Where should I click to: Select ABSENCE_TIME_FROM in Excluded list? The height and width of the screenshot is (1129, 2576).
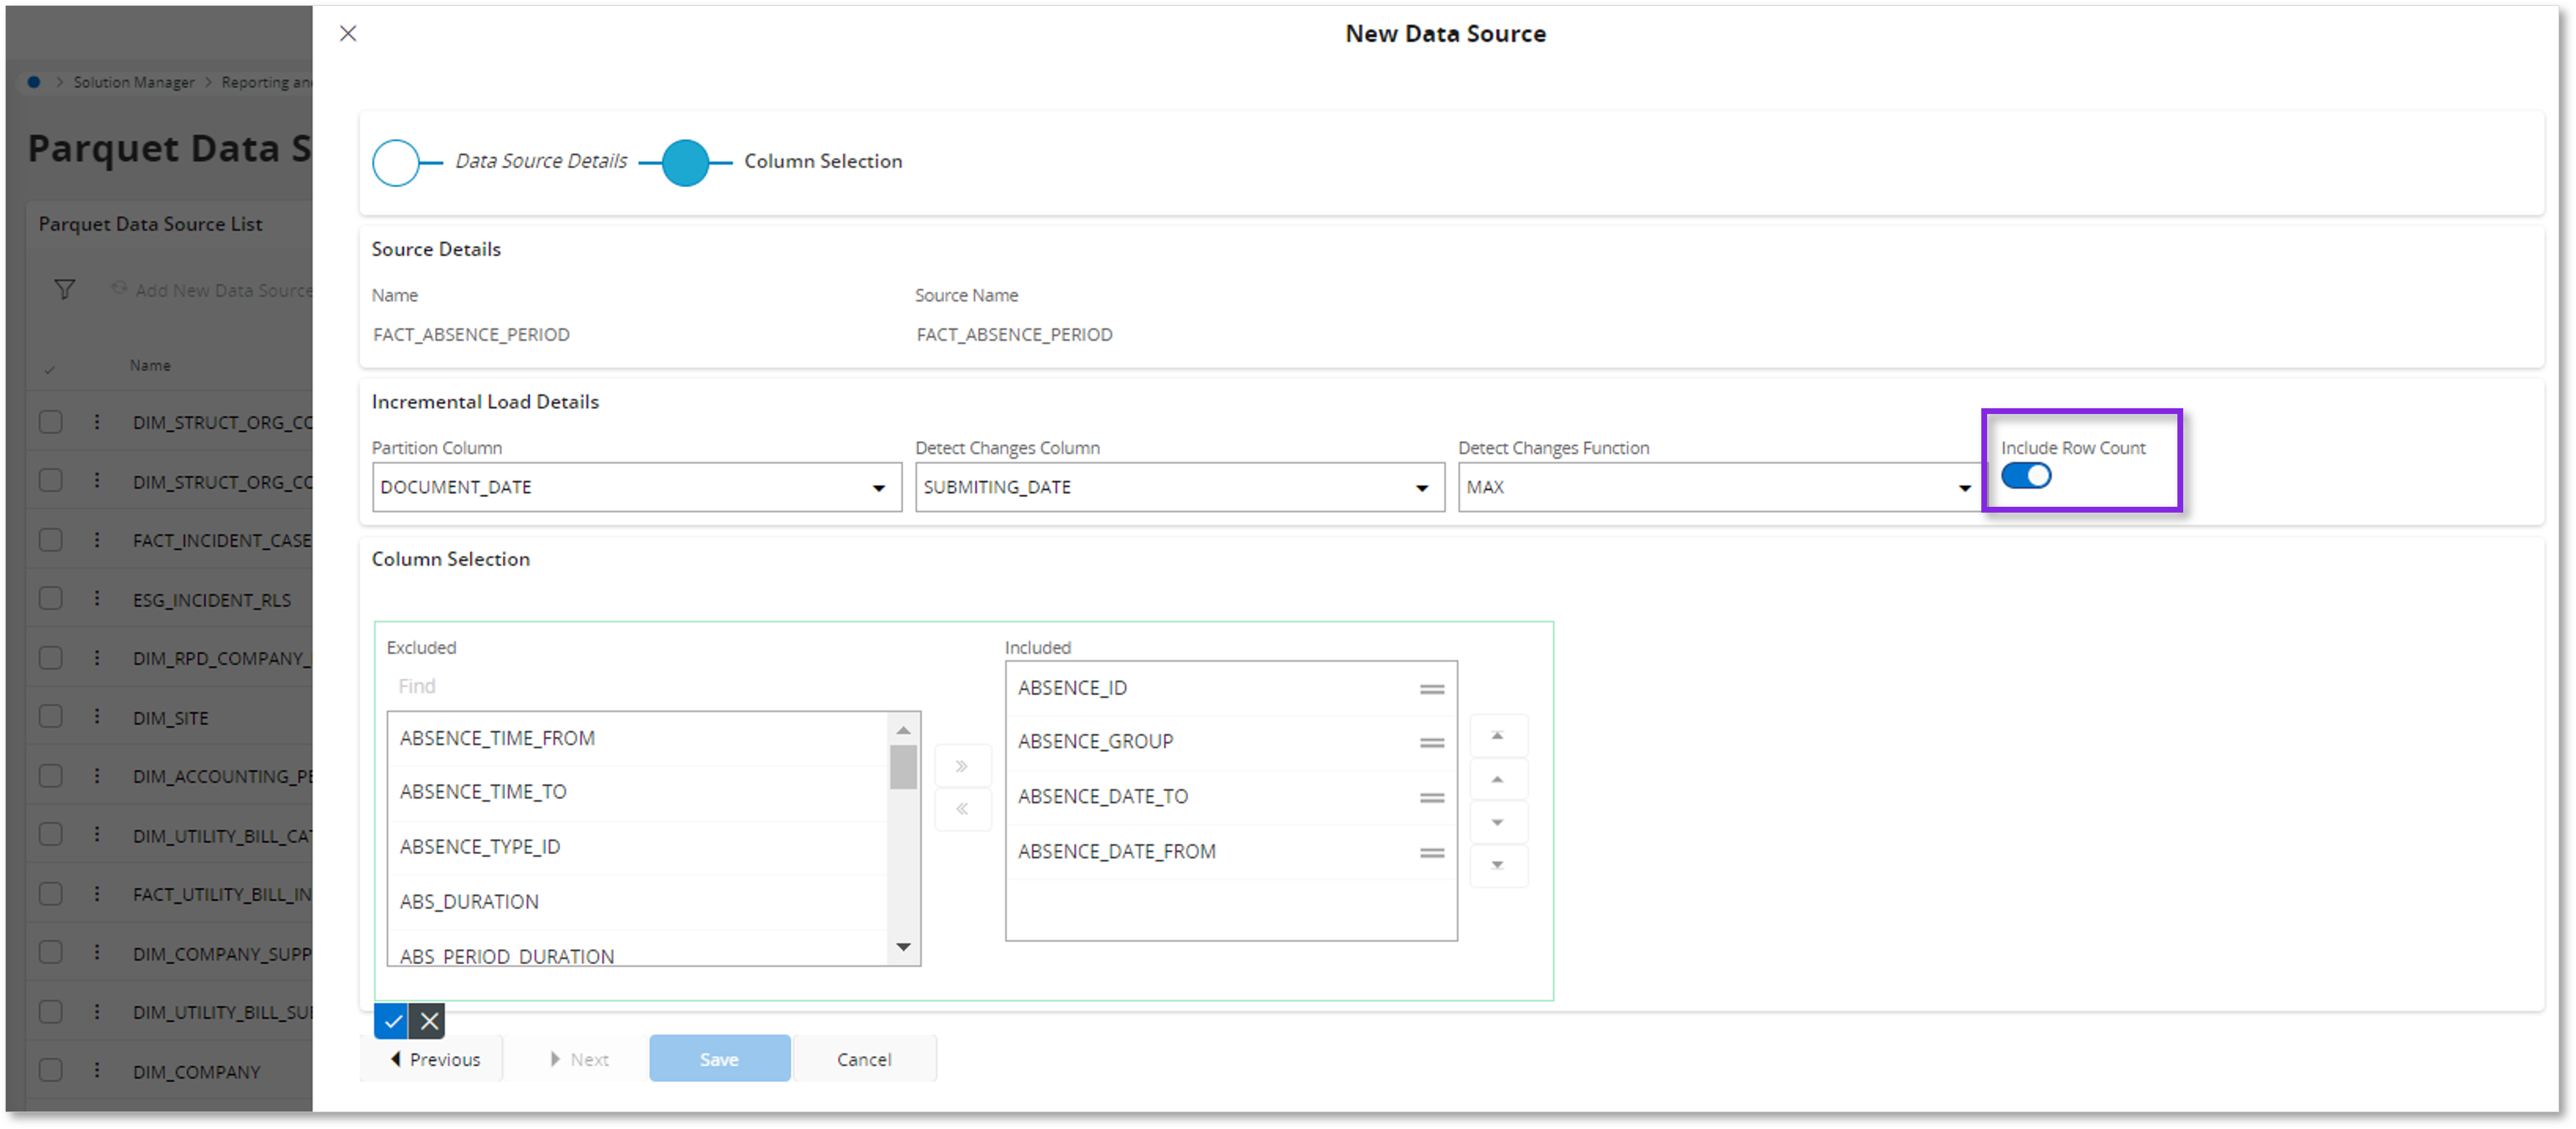[x=637, y=738]
